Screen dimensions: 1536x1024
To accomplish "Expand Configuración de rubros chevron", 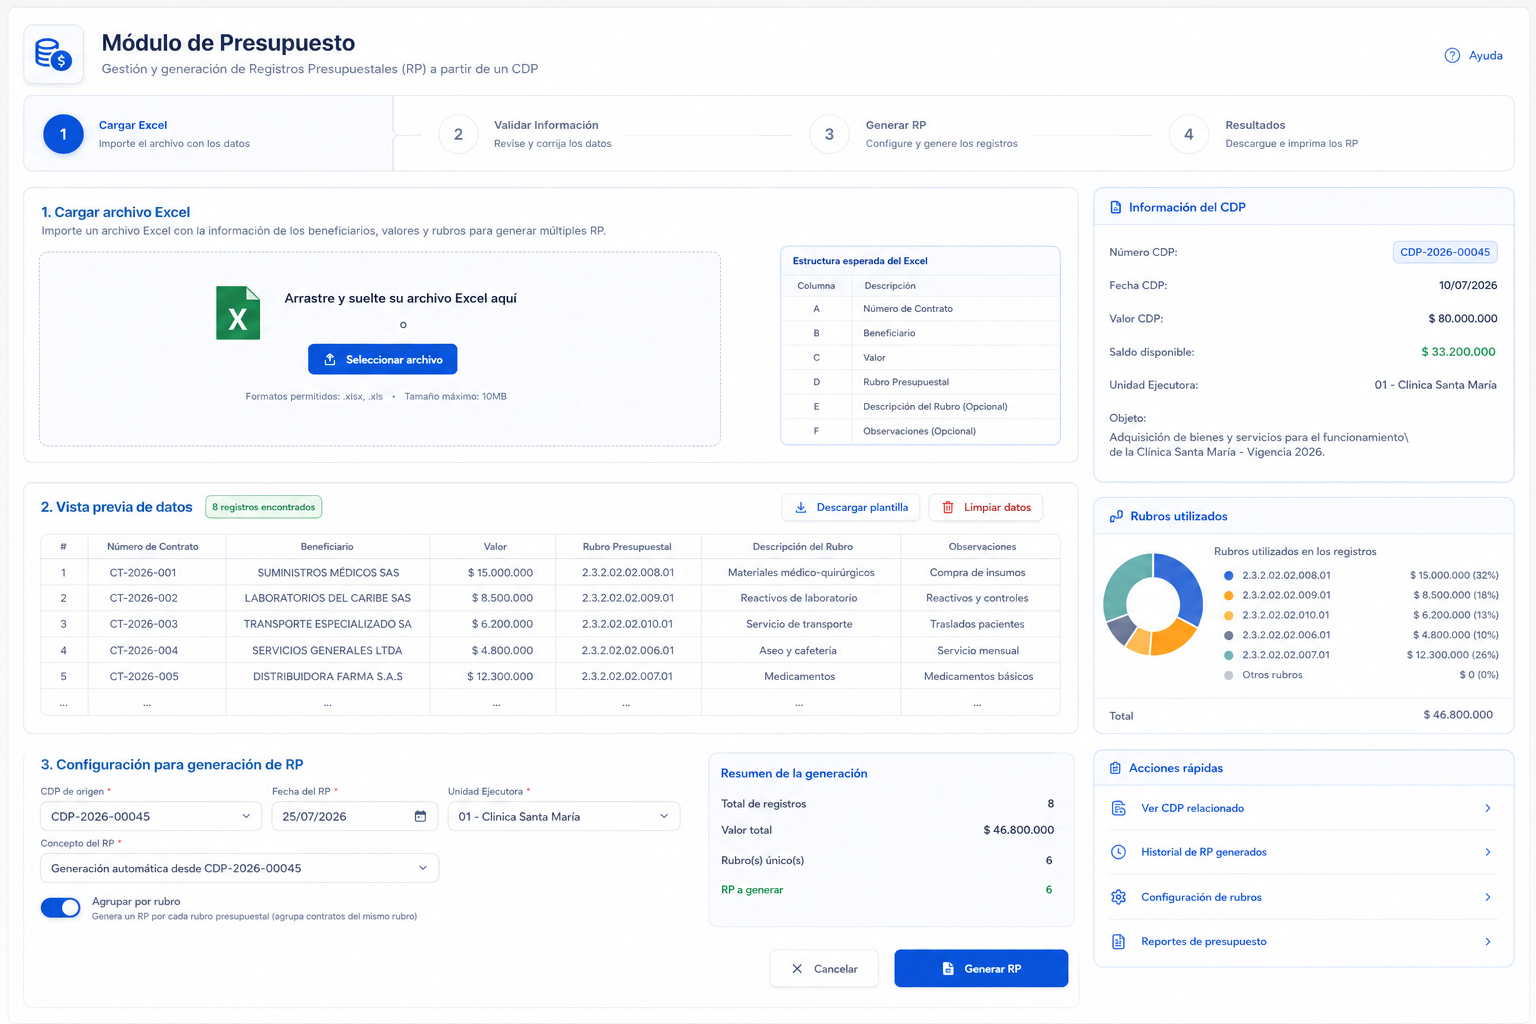I will (1488, 897).
